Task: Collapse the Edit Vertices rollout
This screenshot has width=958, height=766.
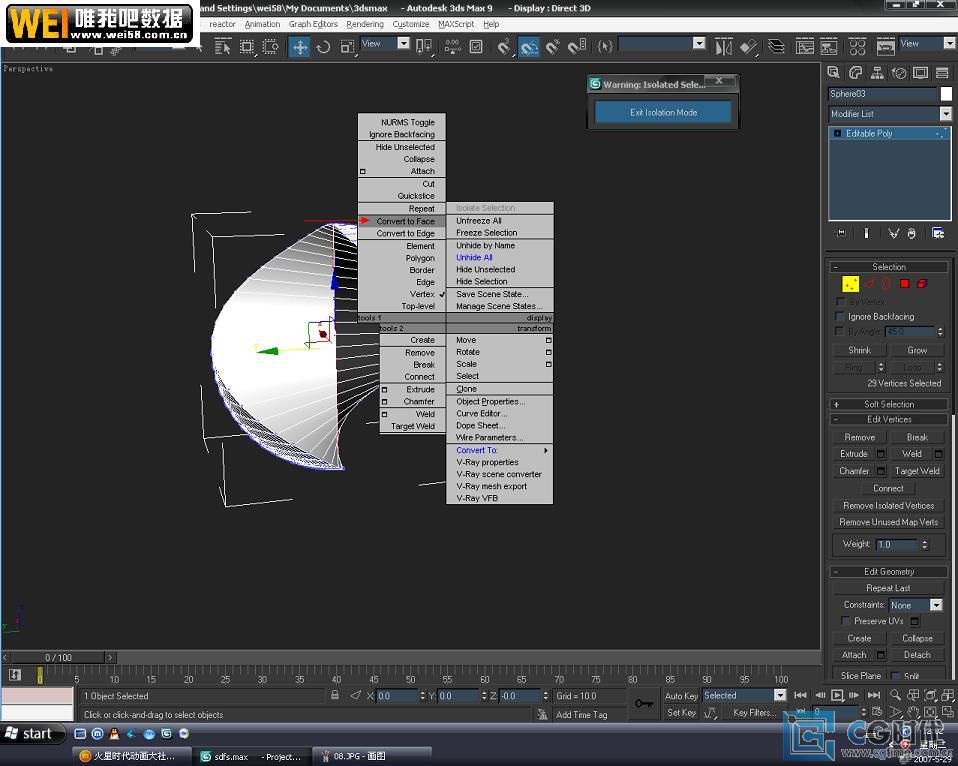Action: click(889, 420)
